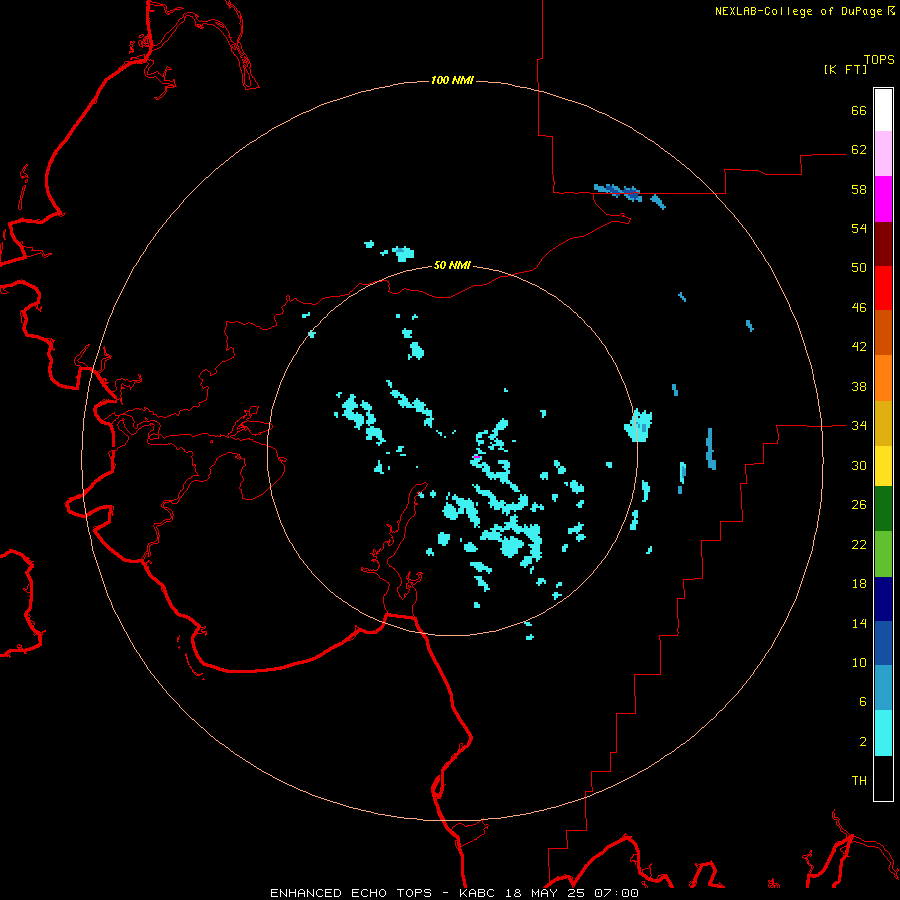
Task: Click the 58 legend value
Action: coord(859,189)
